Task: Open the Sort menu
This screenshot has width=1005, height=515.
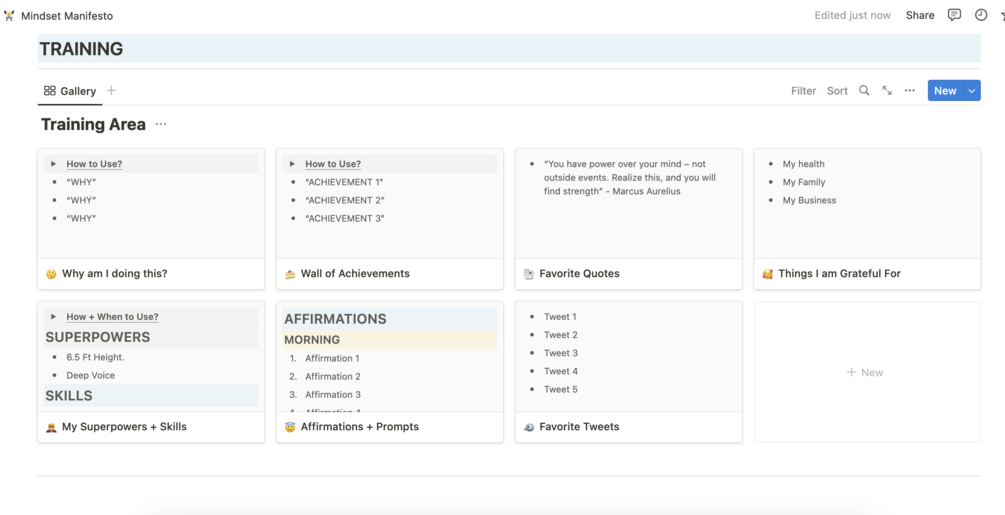Action: (x=837, y=90)
